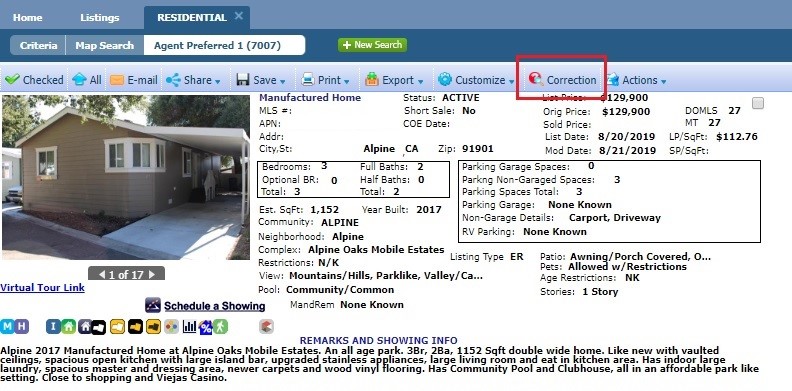The height and width of the screenshot is (391, 792).
Task: Show the previous listing photo
Action: (x=102, y=274)
